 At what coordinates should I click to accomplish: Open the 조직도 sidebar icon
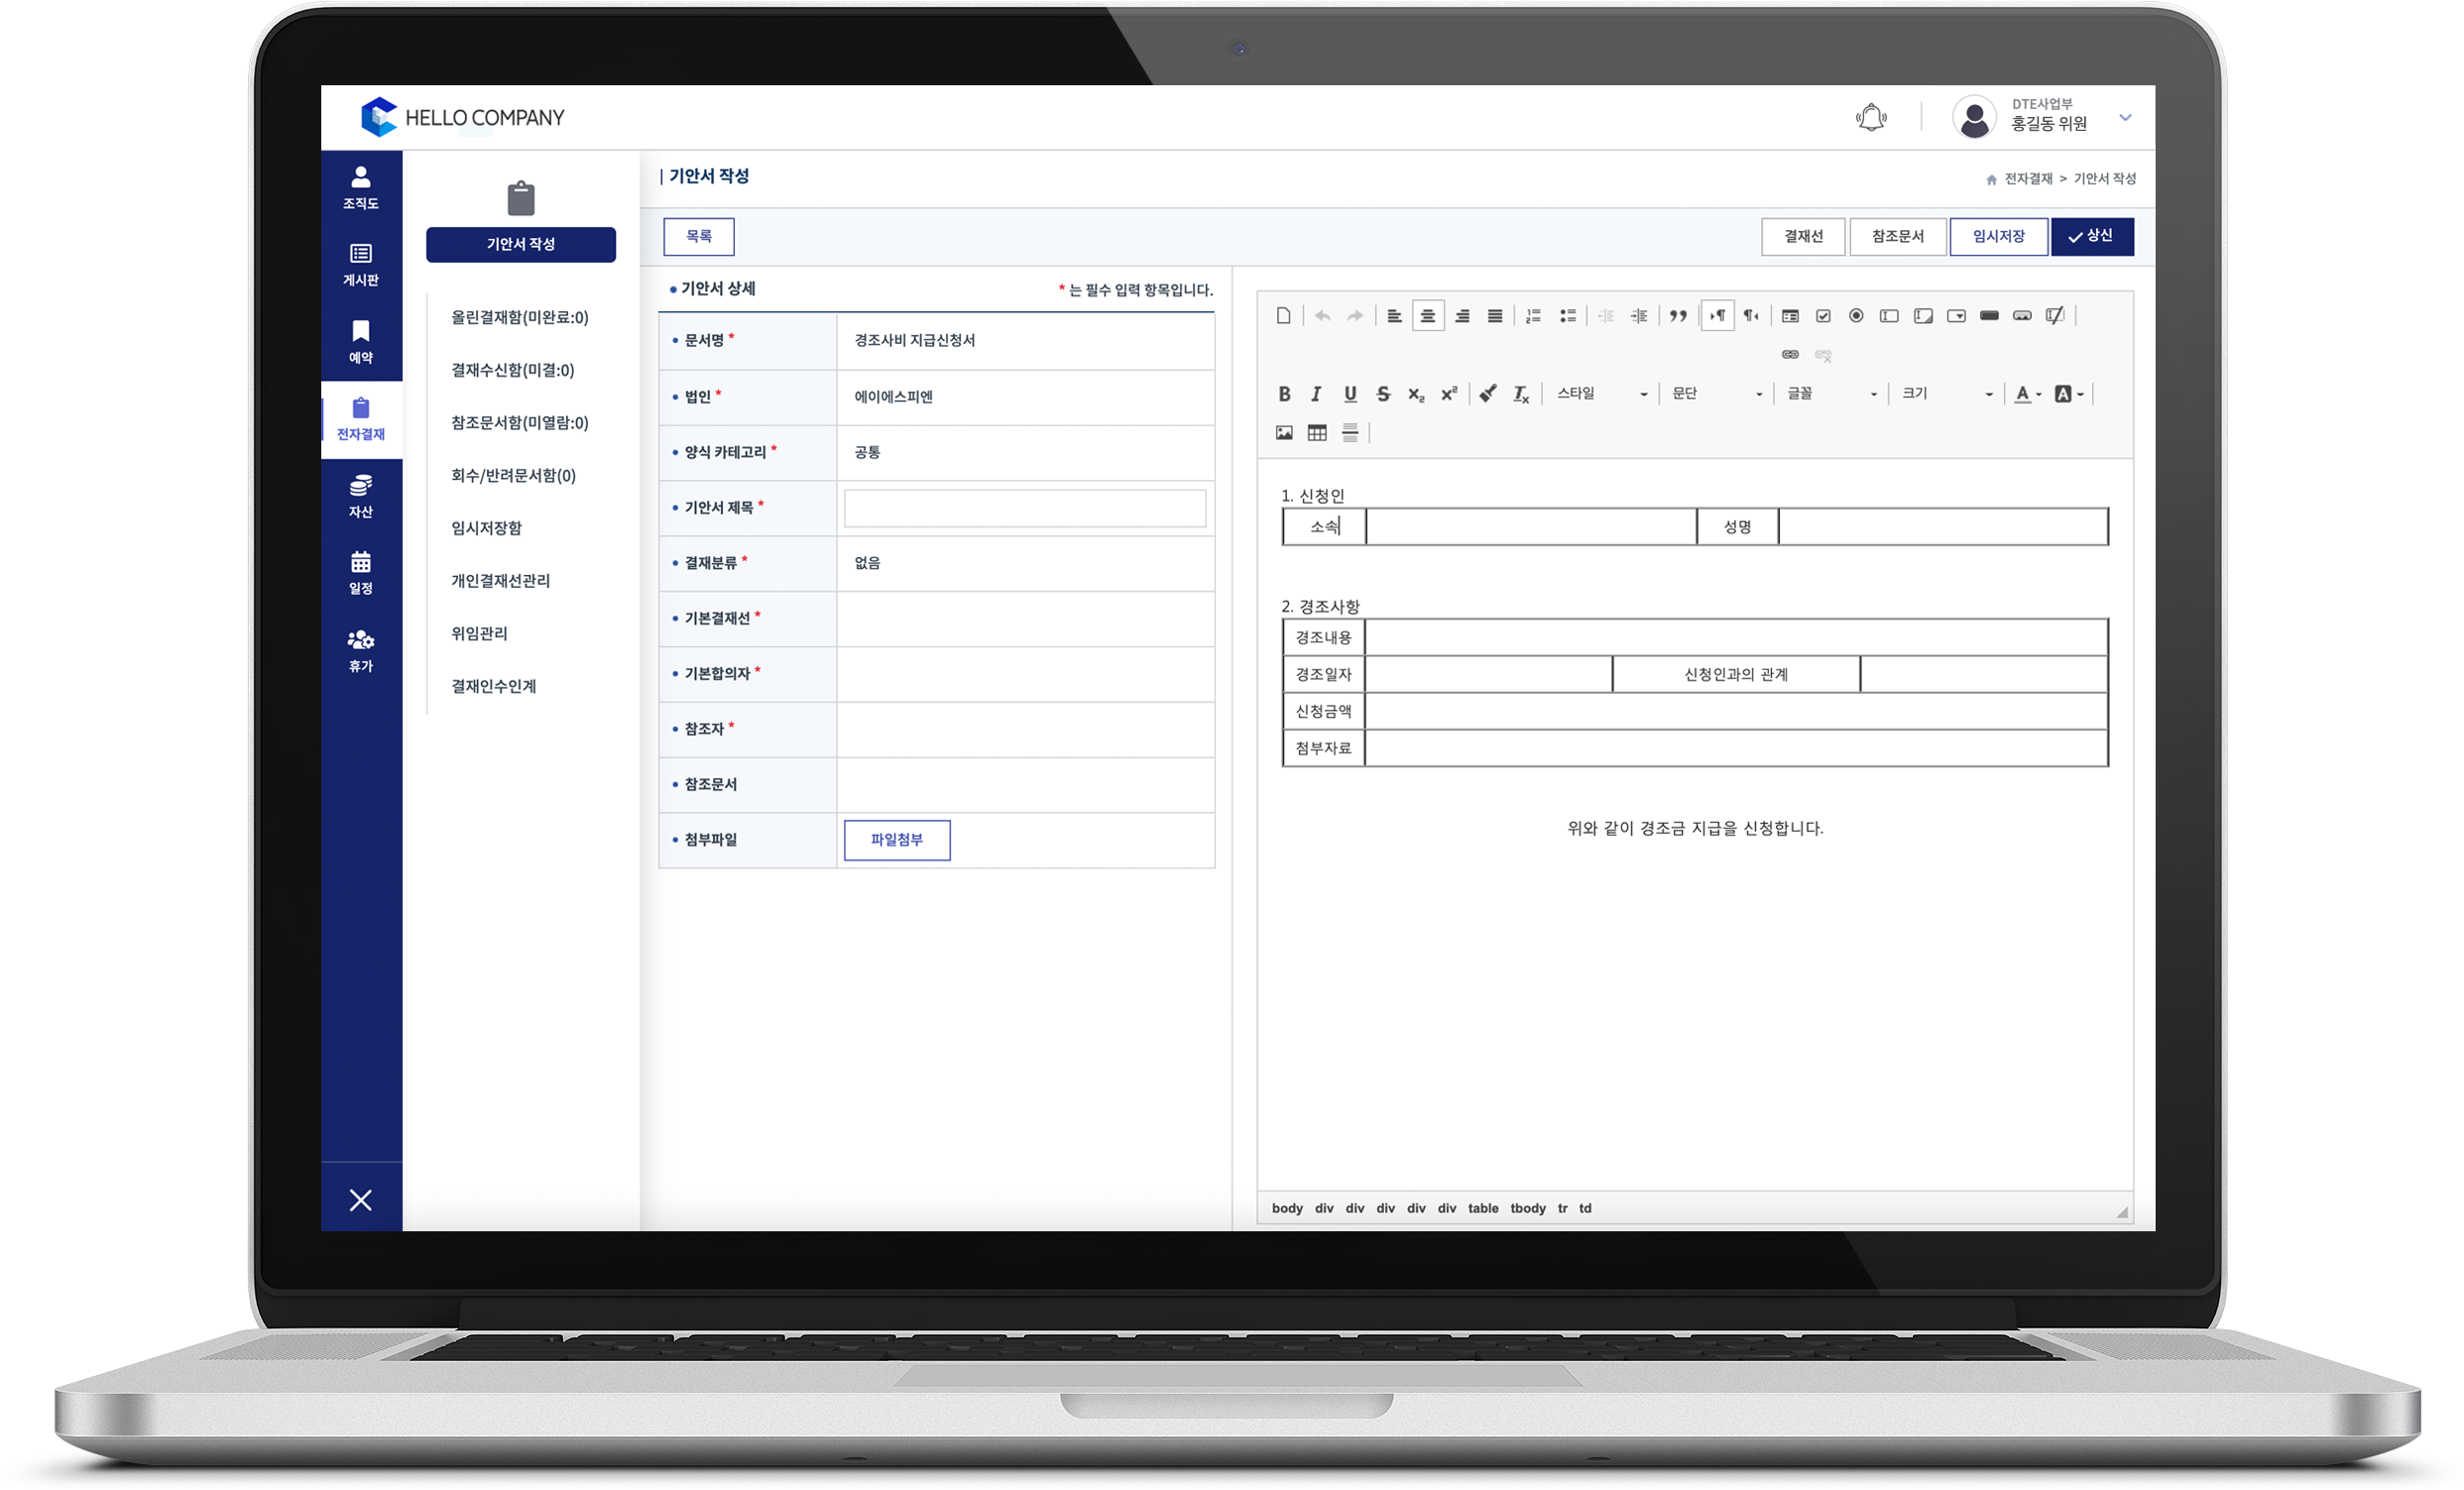click(360, 187)
